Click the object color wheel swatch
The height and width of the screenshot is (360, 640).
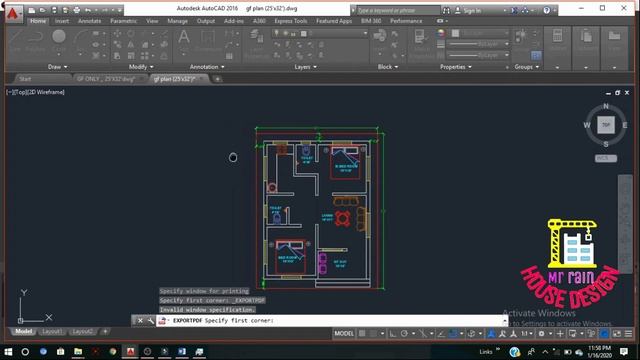click(441, 33)
